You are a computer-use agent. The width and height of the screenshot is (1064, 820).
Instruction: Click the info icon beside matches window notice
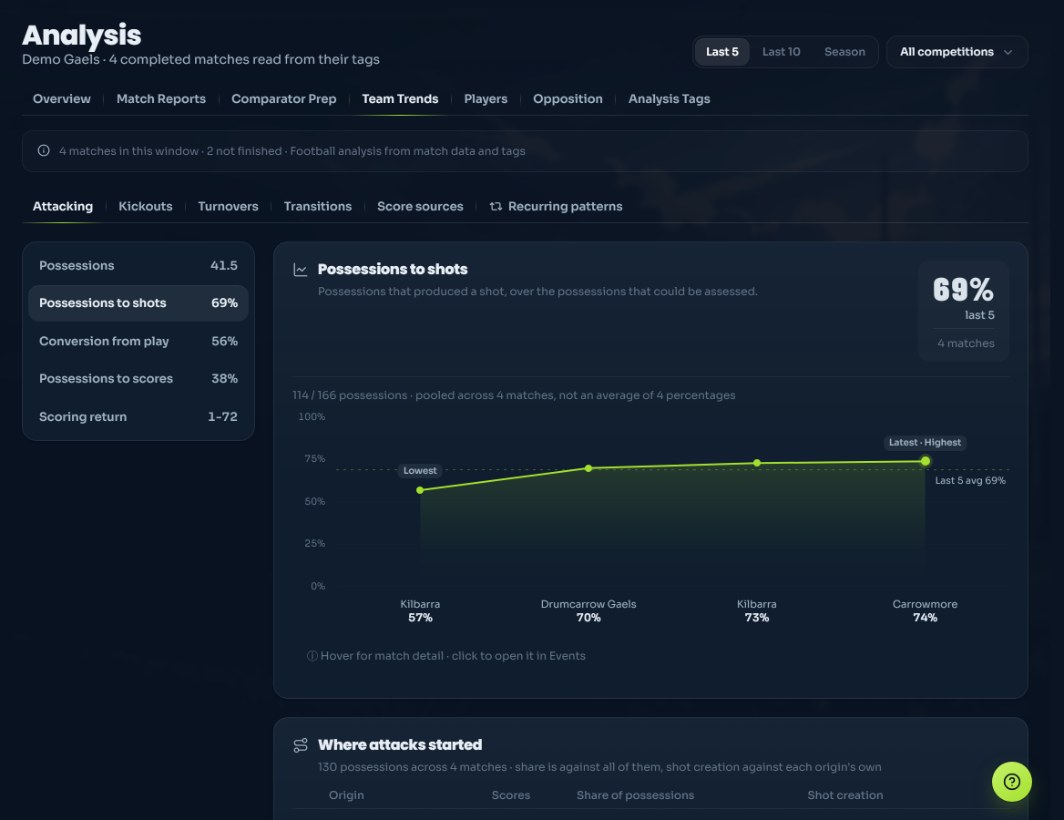pos(43,151)
